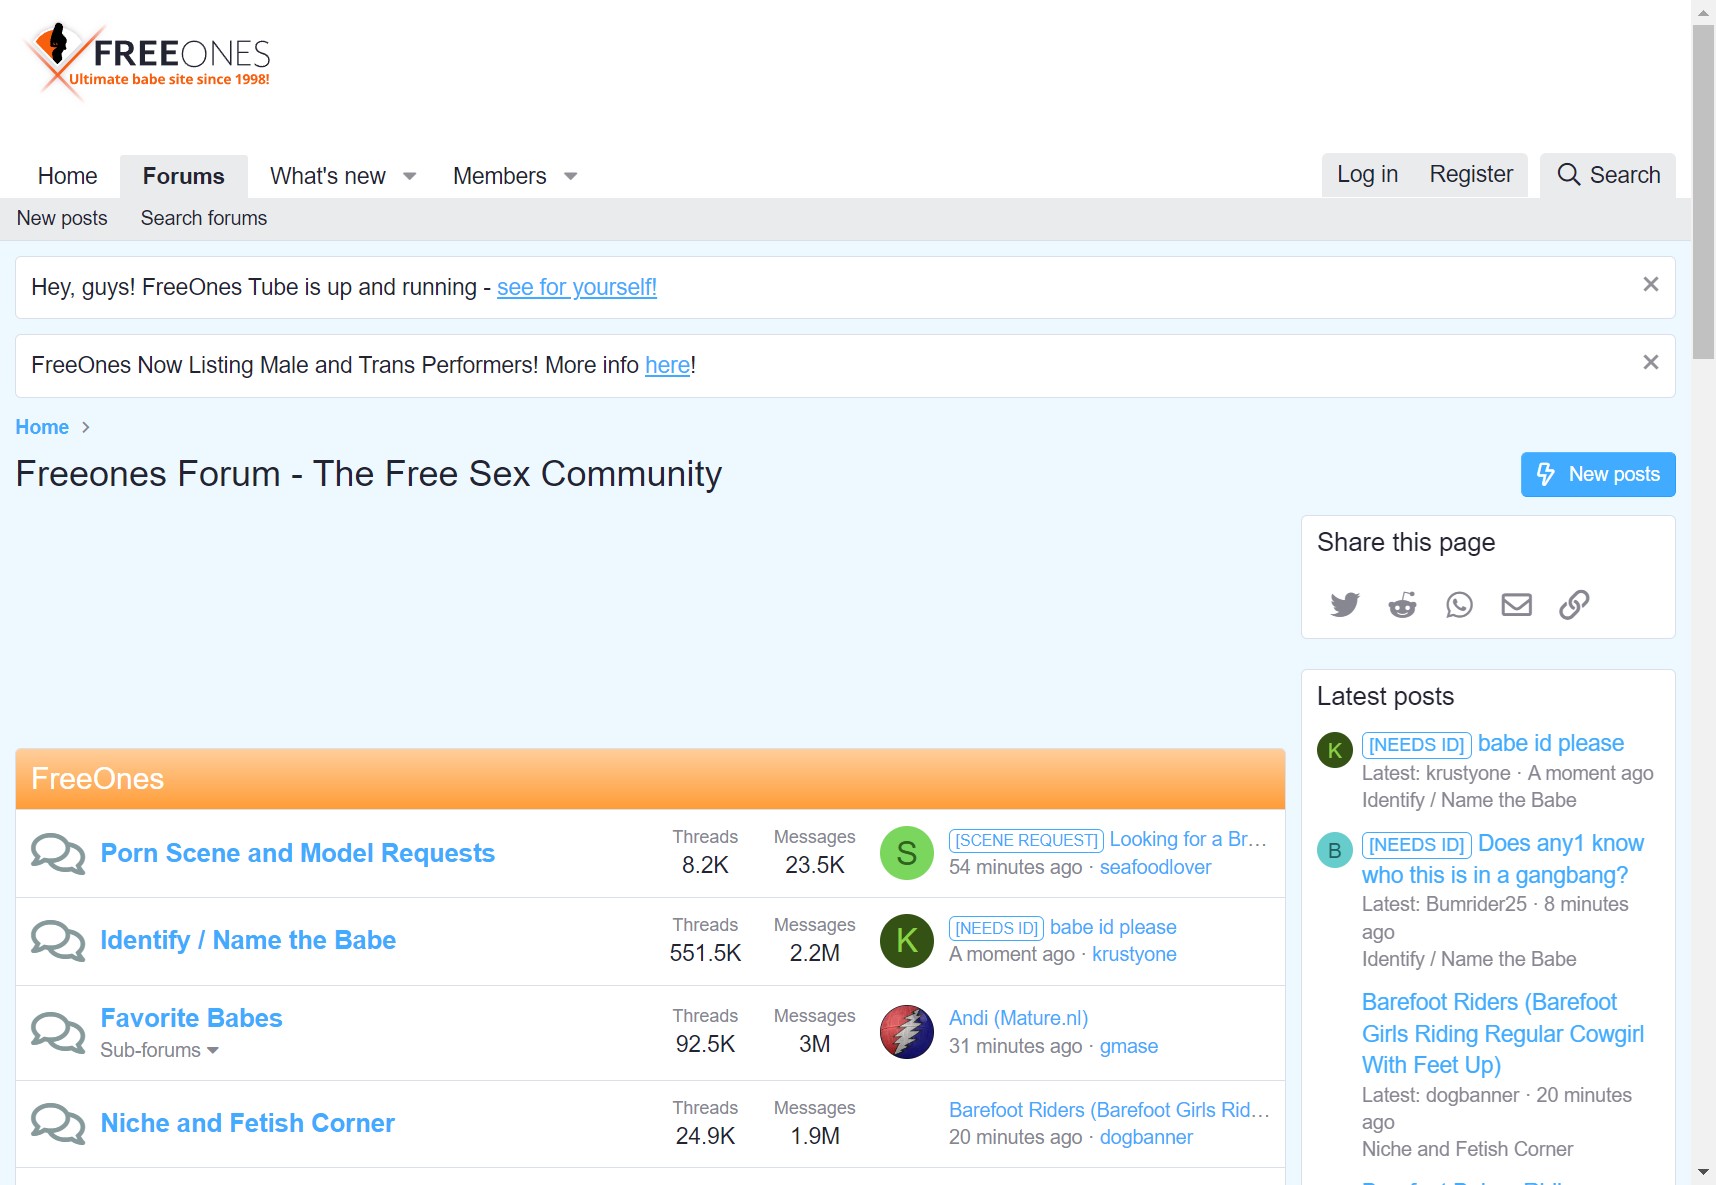Click SCENE REQUEST prefix tag
Image resolution: width=1716 pixels, height=1185 pixels.
tap(1026, 840)
